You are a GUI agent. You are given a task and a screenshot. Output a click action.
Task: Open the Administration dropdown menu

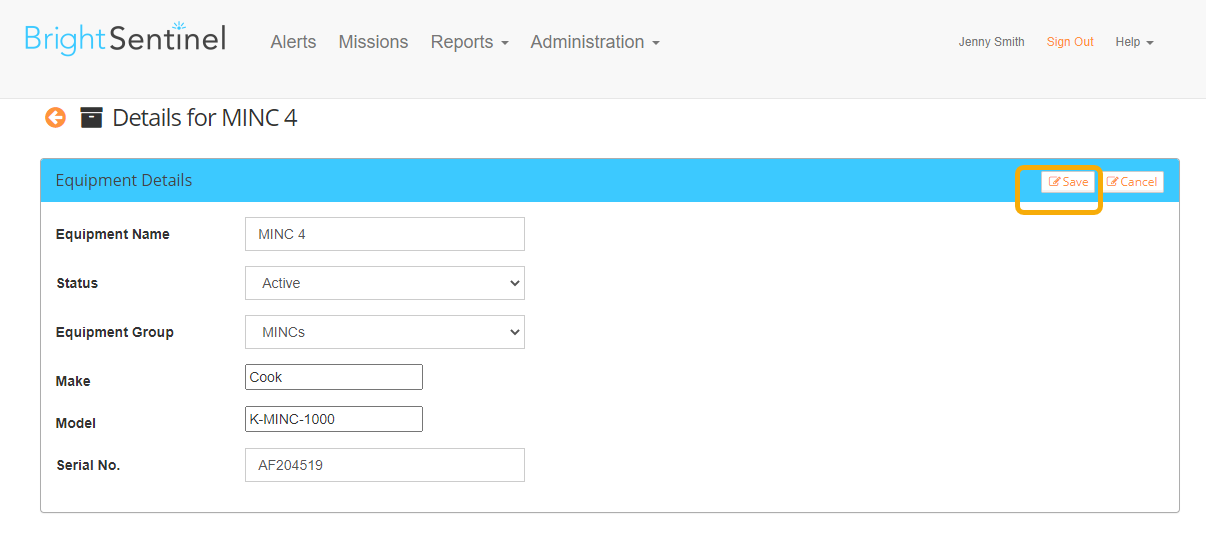pyautogui.click(x=595, y=42)
